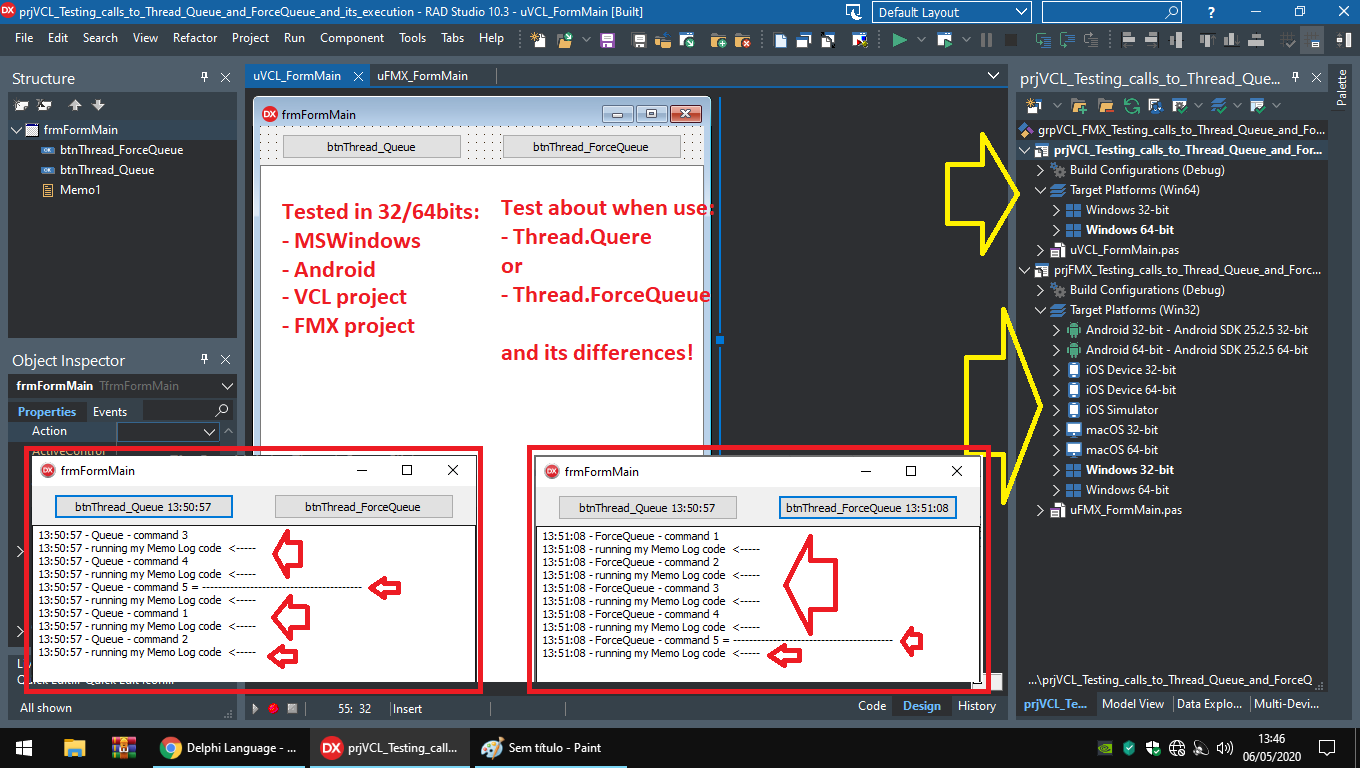Save the current file with purple disk icon
This screenshot has height=768, width=1360.
pos(608,40)
